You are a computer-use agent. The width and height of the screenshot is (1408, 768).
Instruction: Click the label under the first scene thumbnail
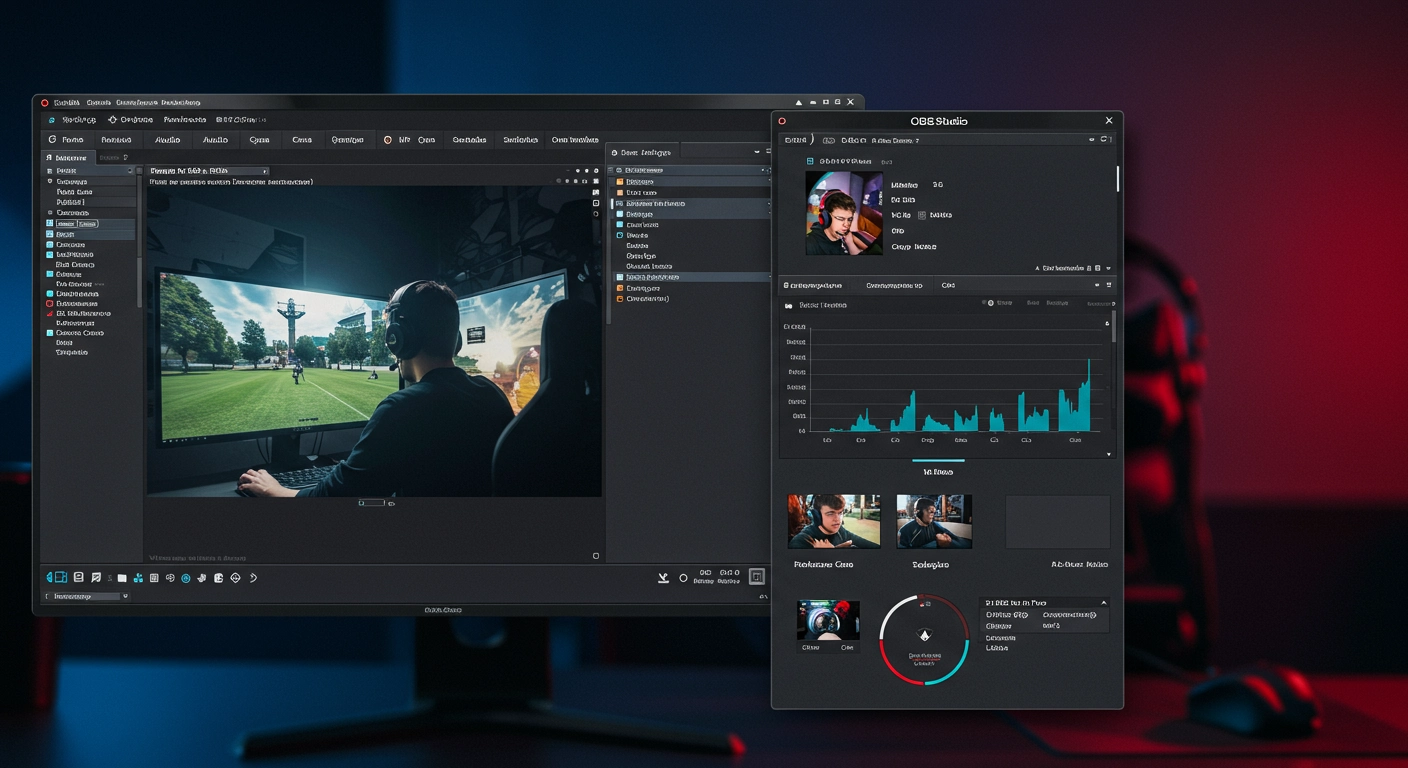tap(823, 565)
